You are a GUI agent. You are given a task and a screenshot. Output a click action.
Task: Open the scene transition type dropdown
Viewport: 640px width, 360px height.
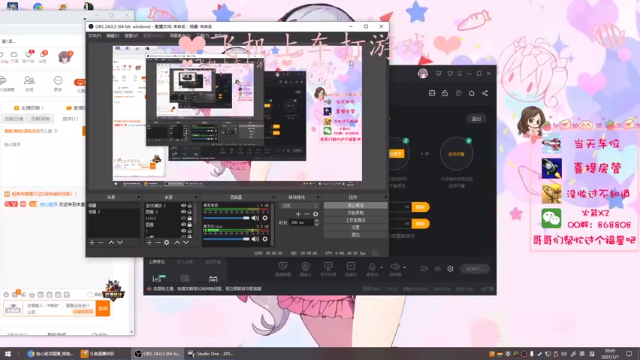click(x=299, y=206)
